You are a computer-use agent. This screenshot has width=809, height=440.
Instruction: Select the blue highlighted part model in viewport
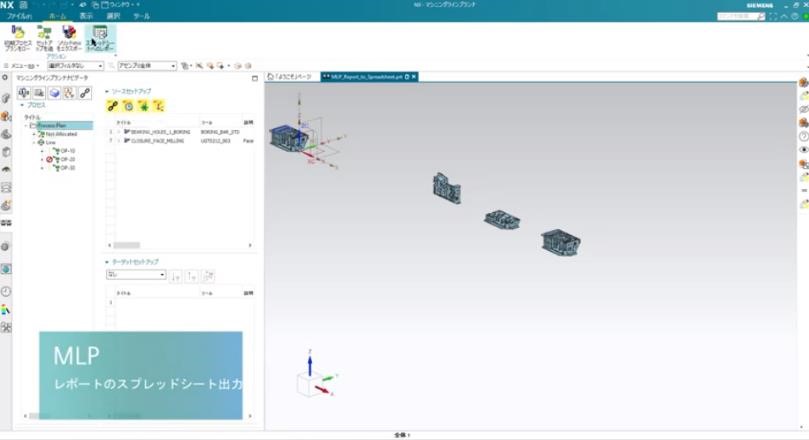pos(288,137)
